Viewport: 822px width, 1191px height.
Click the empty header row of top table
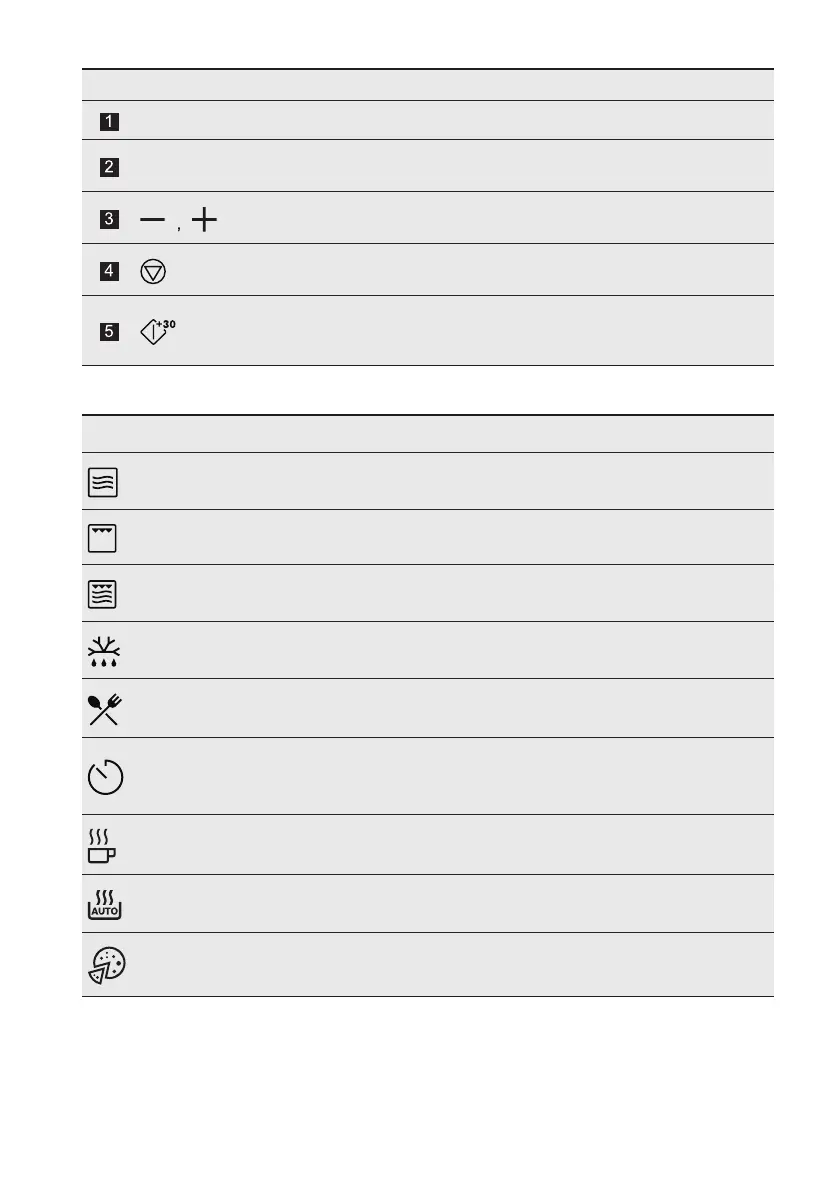(x=428, y=85)
